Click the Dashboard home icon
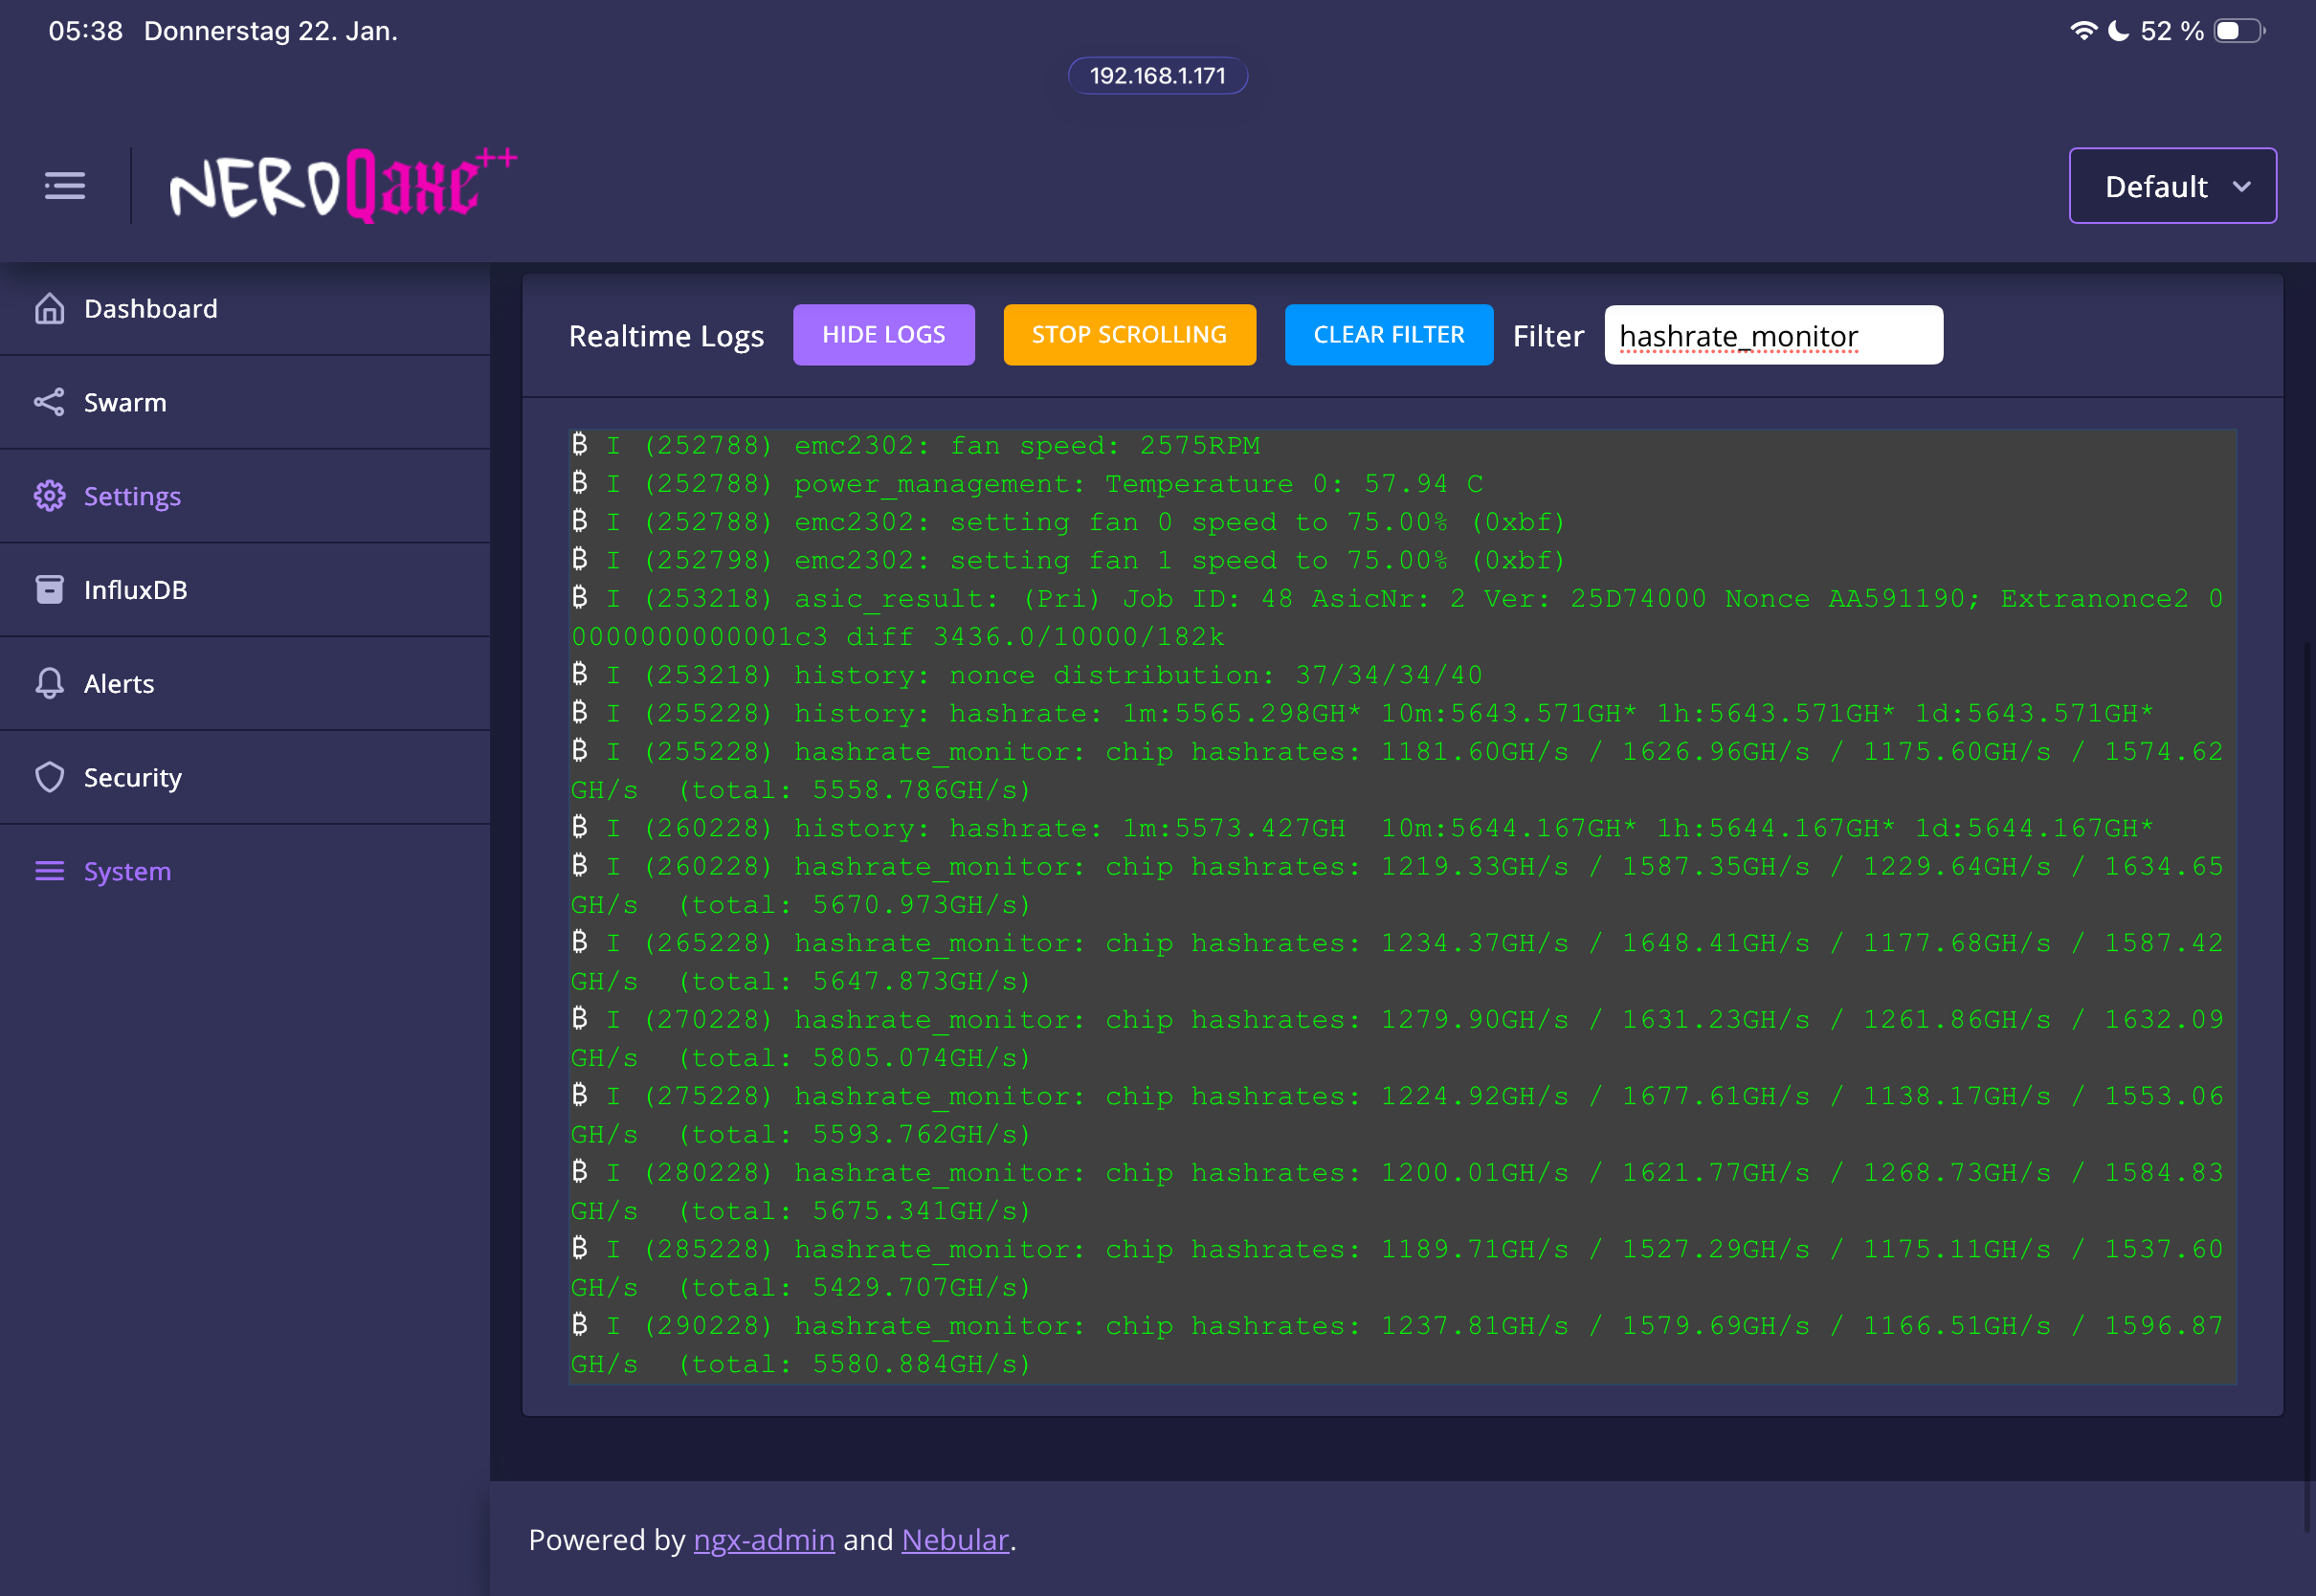 click(49, 309)
